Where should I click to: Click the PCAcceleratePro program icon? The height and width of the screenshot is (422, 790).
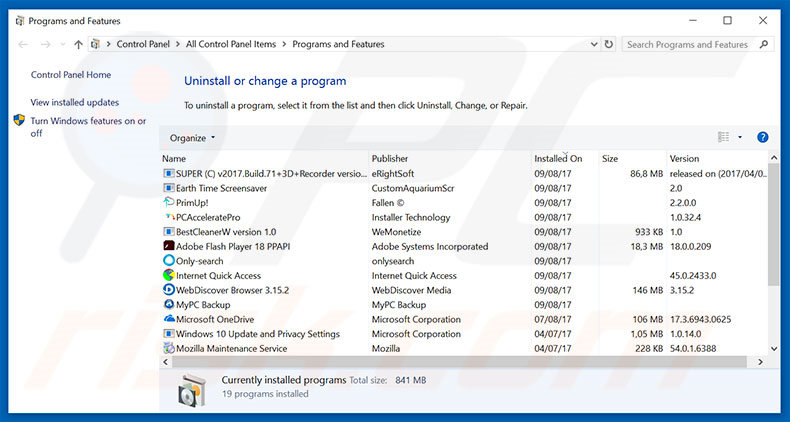pos(168,217)
